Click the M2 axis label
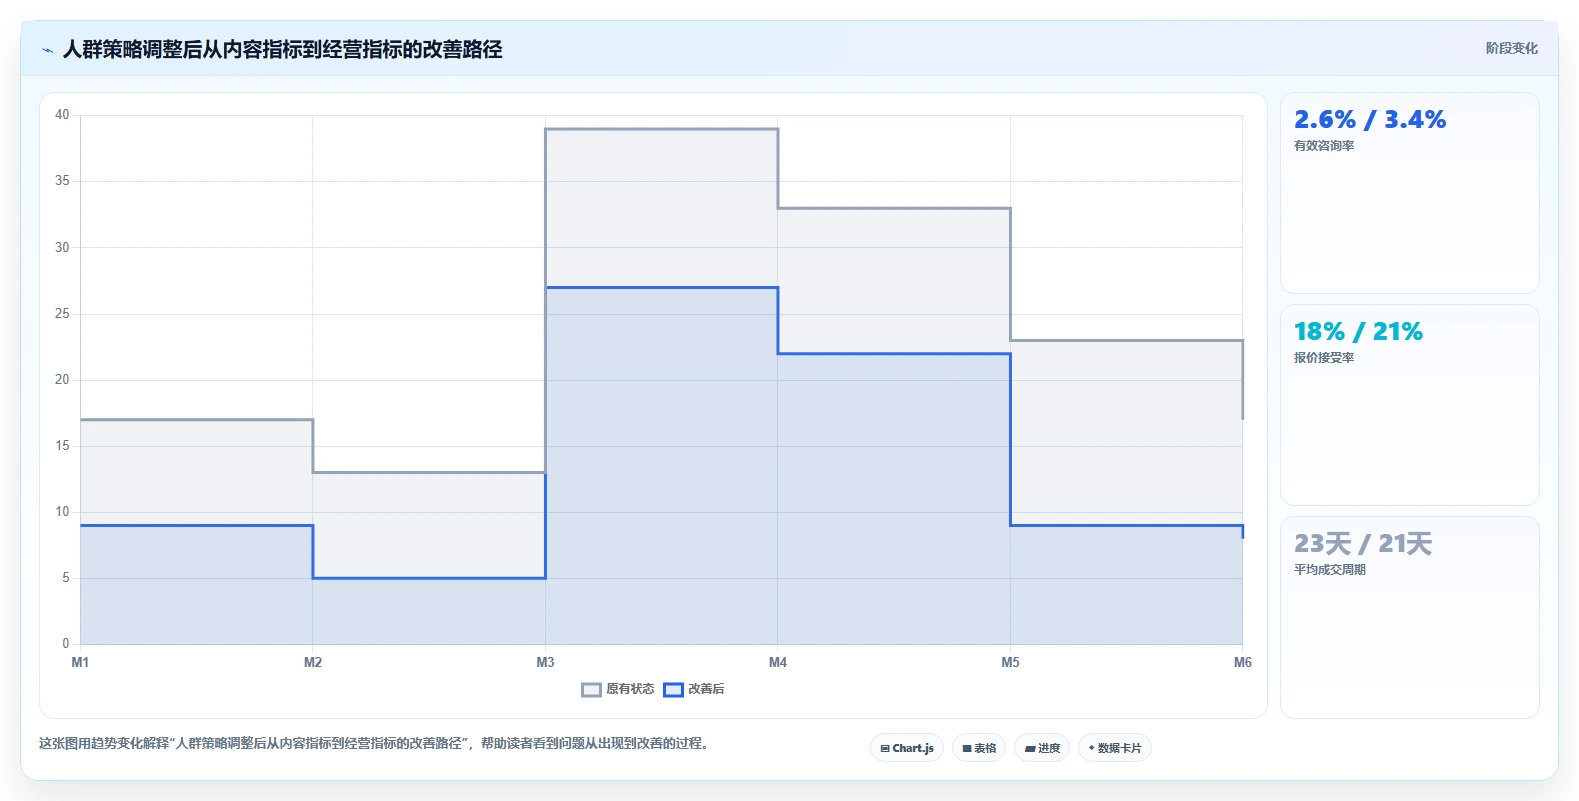This screenshot has height=801, width=1579. (313, 662)
